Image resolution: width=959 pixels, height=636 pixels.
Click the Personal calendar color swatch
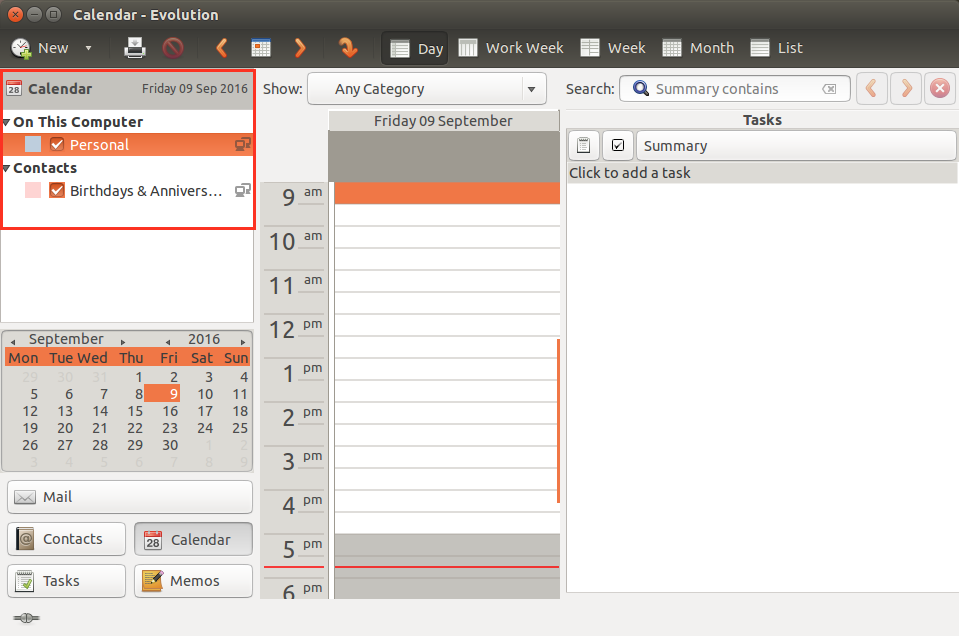(33, 145)
